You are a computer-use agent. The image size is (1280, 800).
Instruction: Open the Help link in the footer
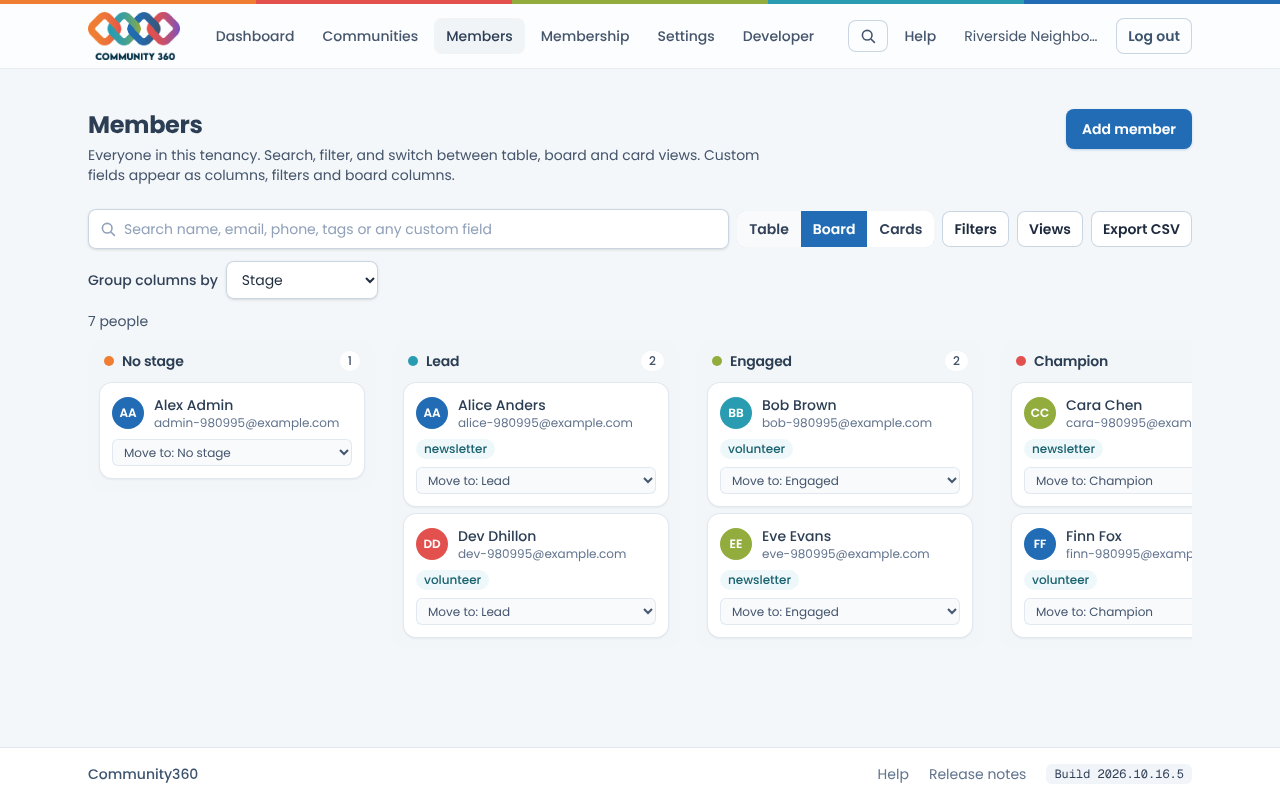(893, 774)
